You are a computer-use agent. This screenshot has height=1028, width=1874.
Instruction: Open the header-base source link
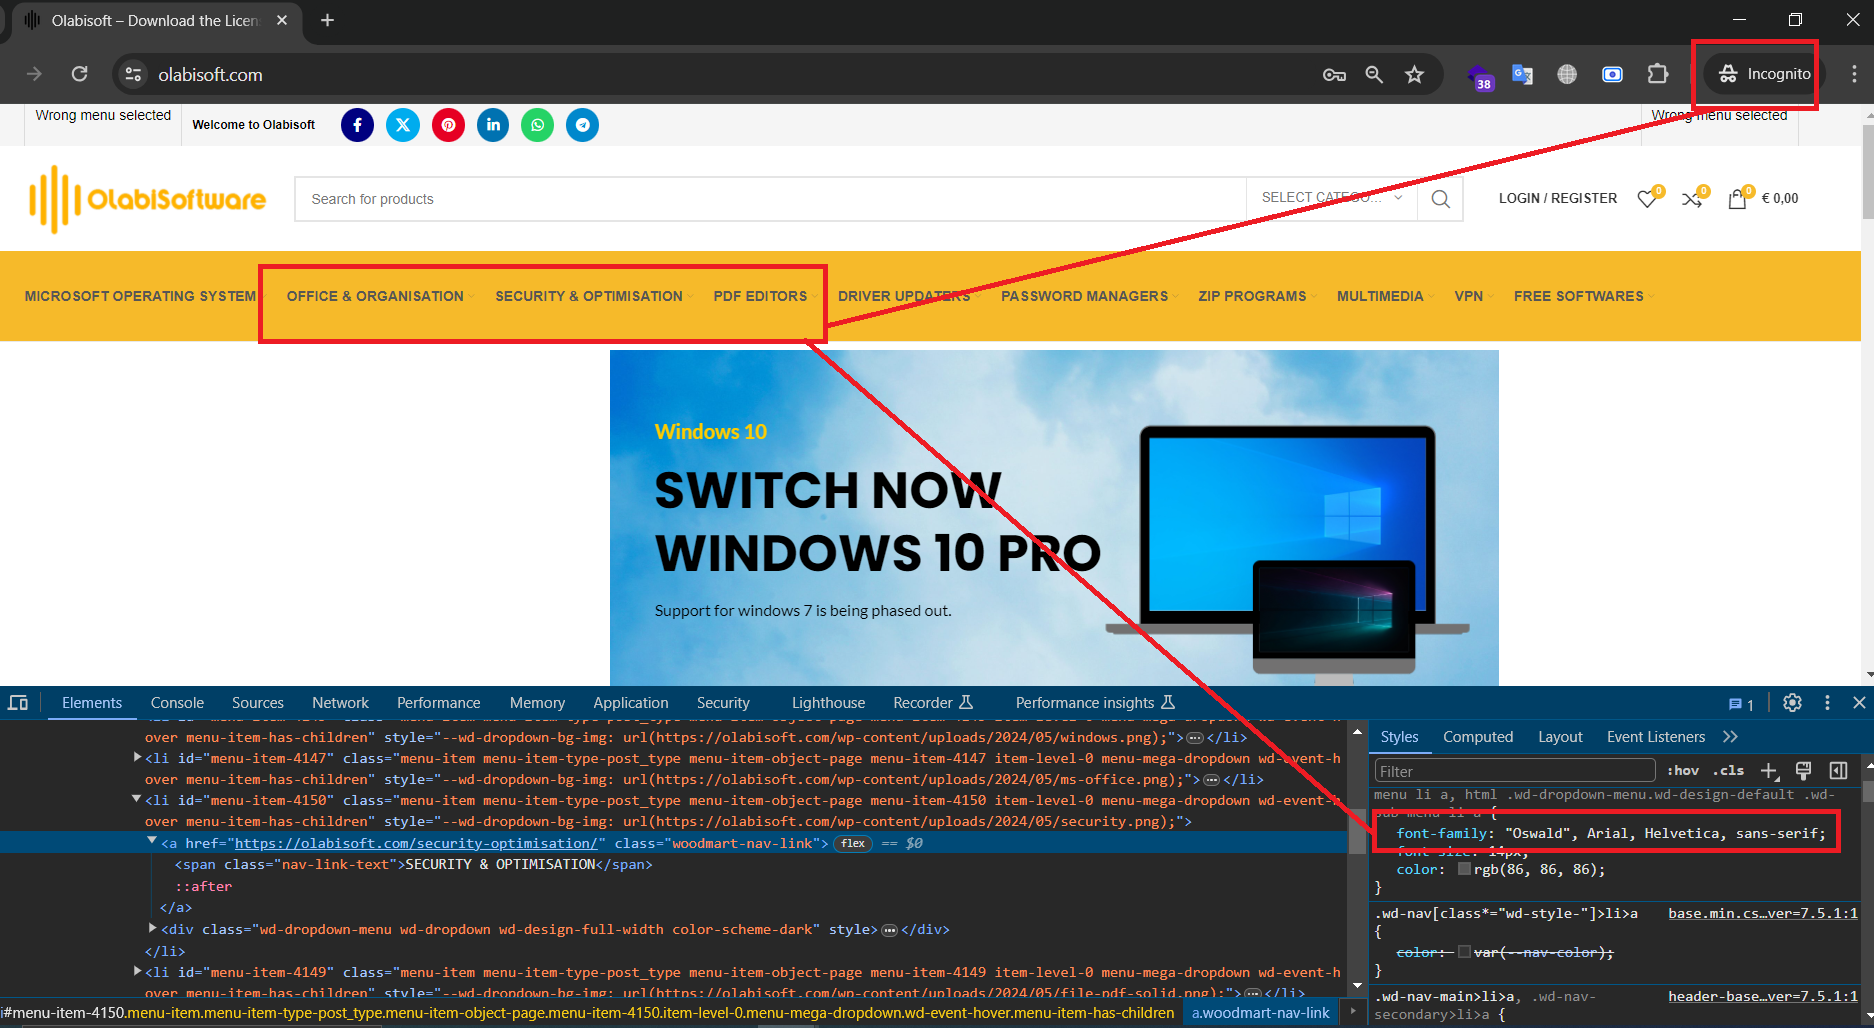coord(1762,996)
